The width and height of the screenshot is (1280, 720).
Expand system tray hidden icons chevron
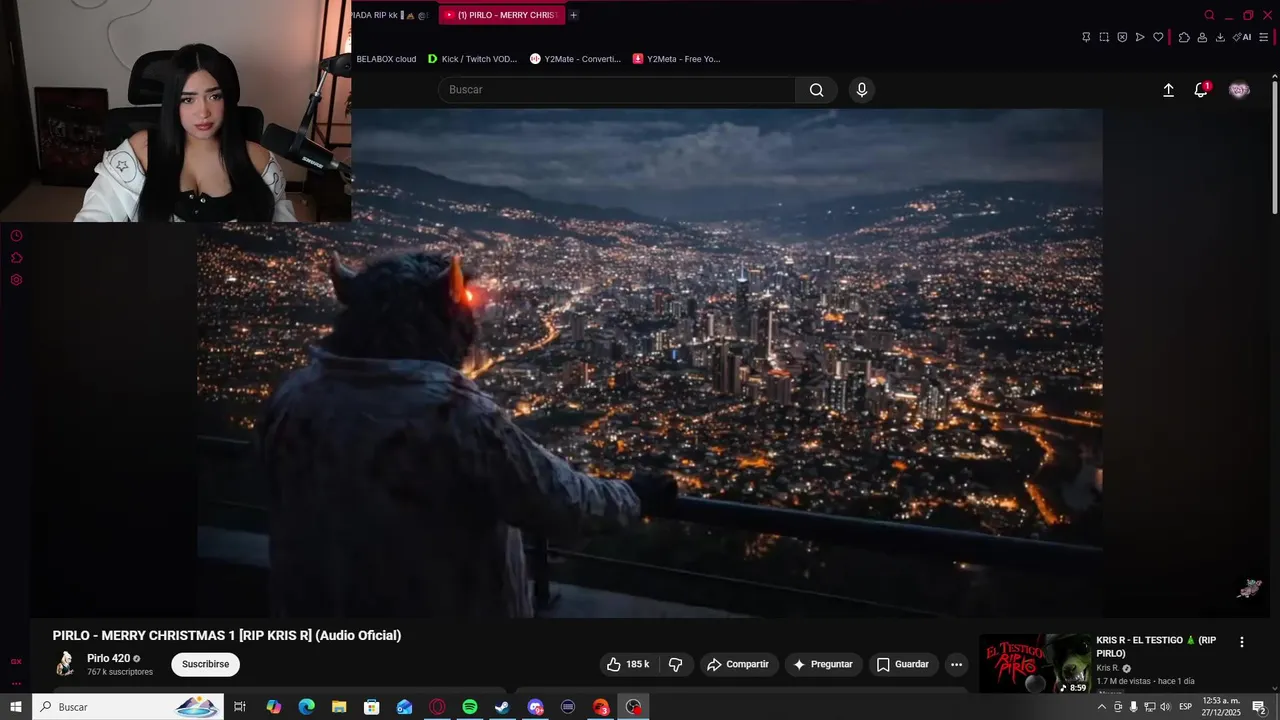point(1102,707)
